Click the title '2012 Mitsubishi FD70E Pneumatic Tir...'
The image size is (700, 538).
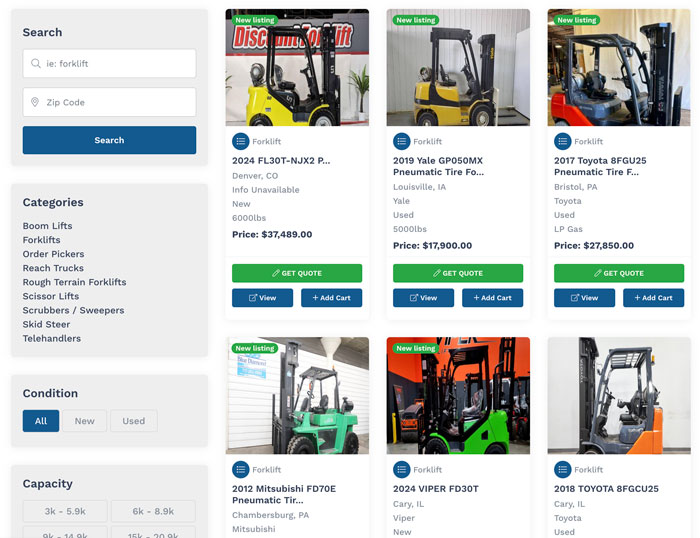284,494
